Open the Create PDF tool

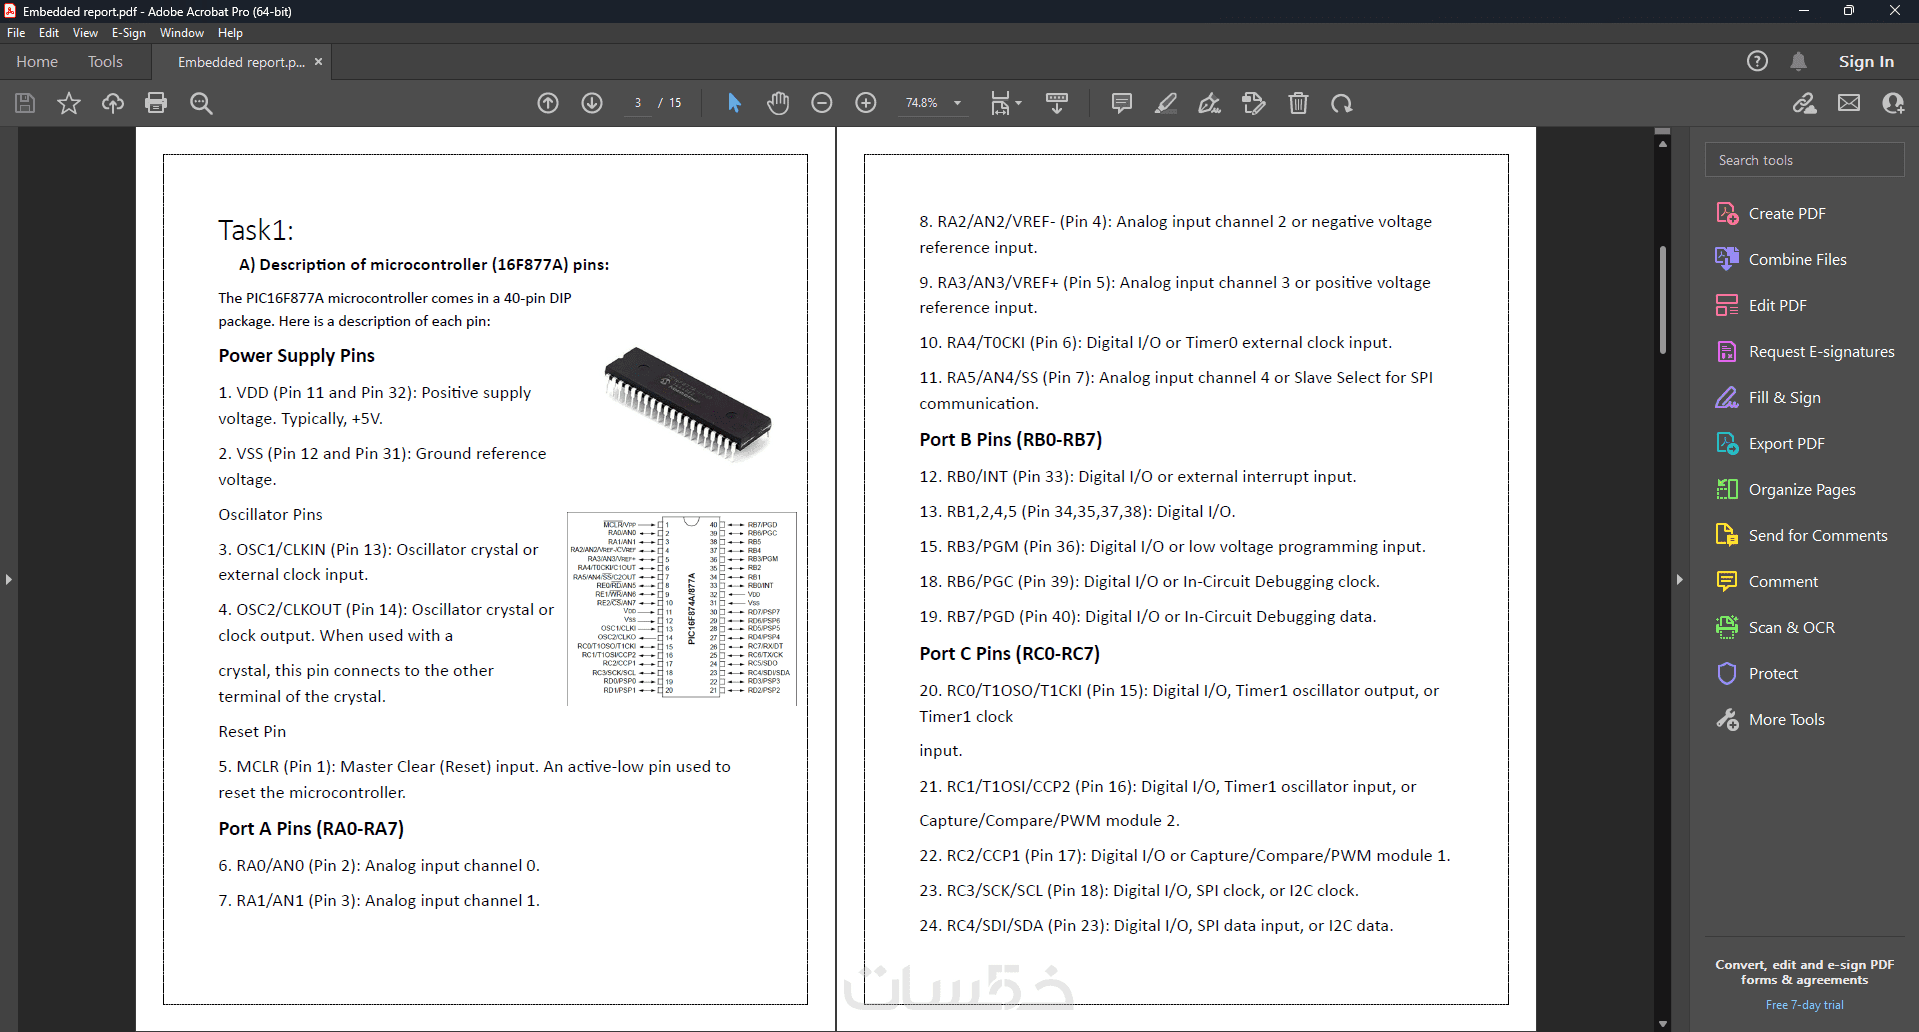(1771, 213)
